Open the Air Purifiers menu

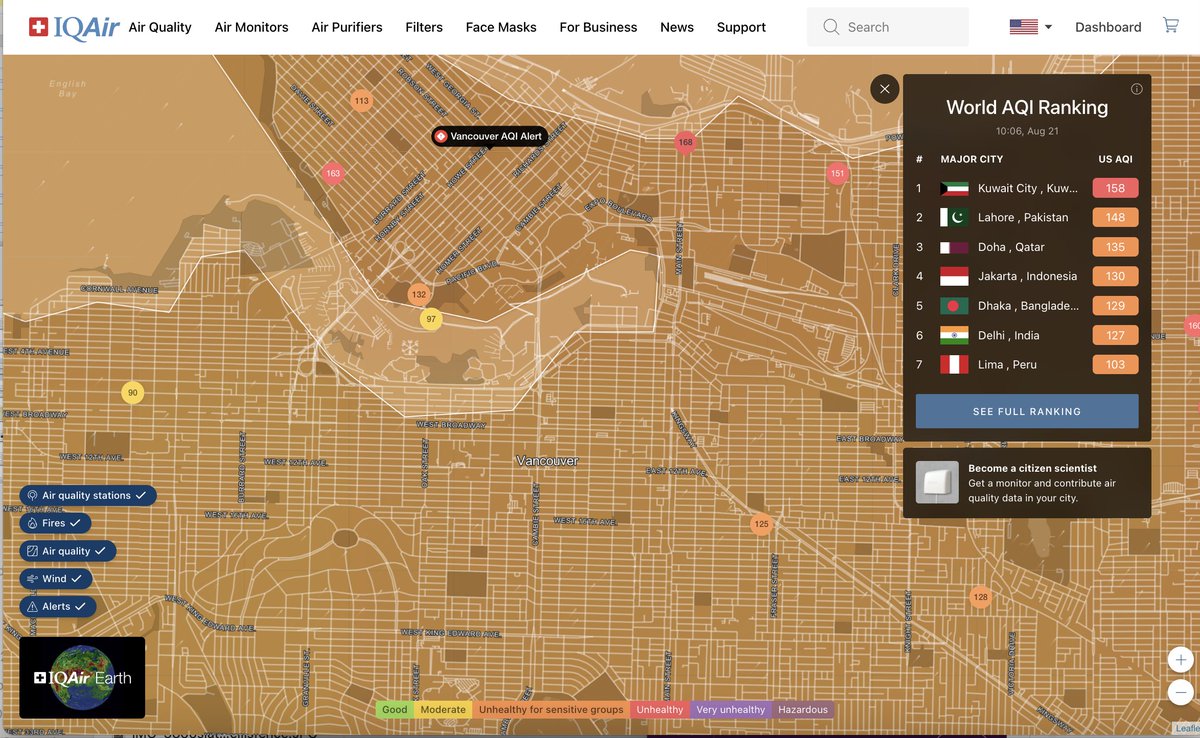(x=347, y=27)
